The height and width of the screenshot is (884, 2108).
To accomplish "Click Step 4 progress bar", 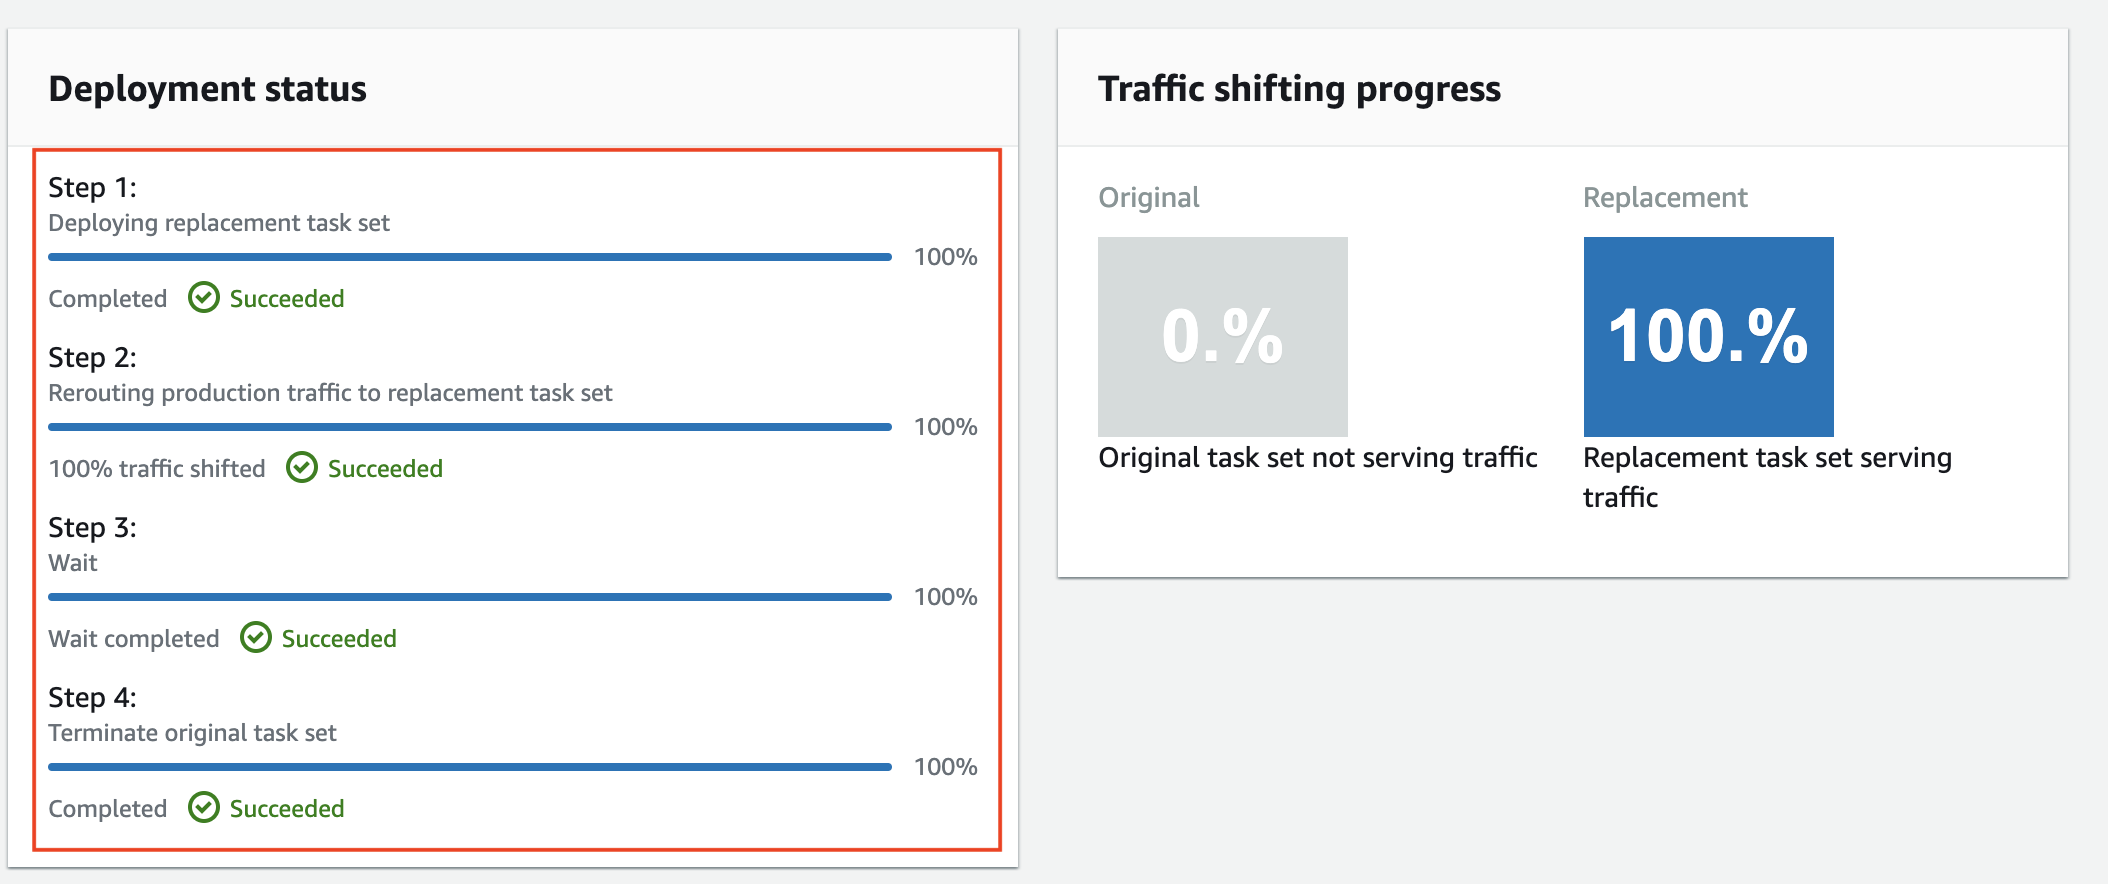I will pyautogui.click(x=470, y=766).
